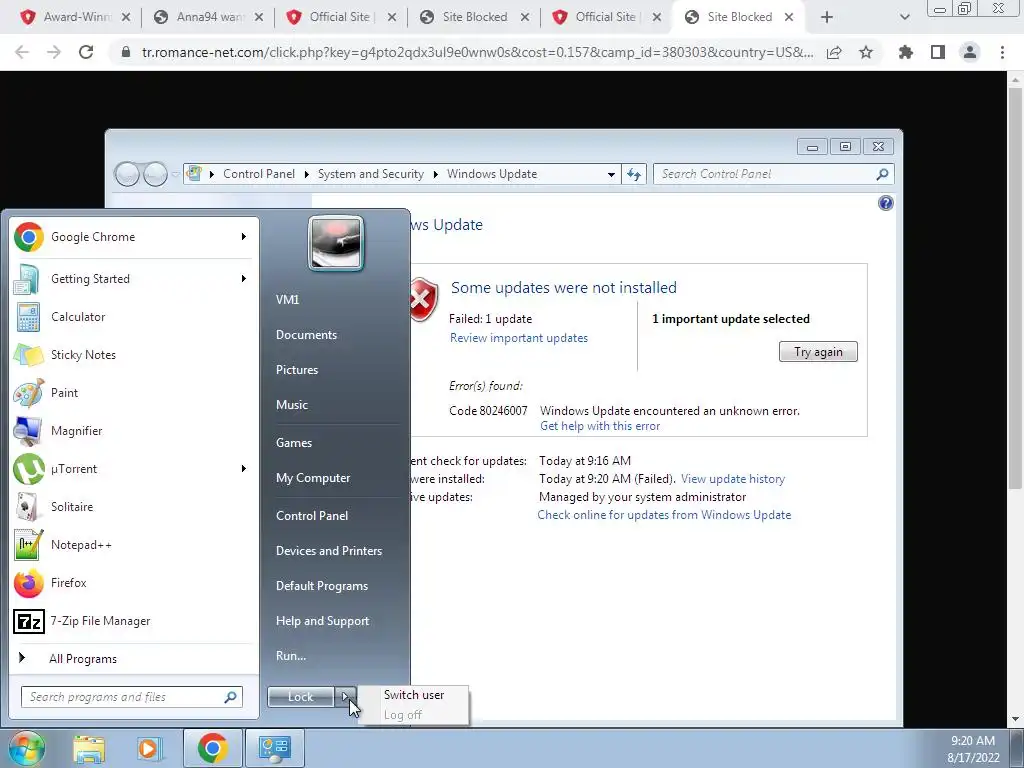Viewport: 1024px width, 768px height.
Task: Open Control Panel address history dropdown
Action: click(611, 174)
